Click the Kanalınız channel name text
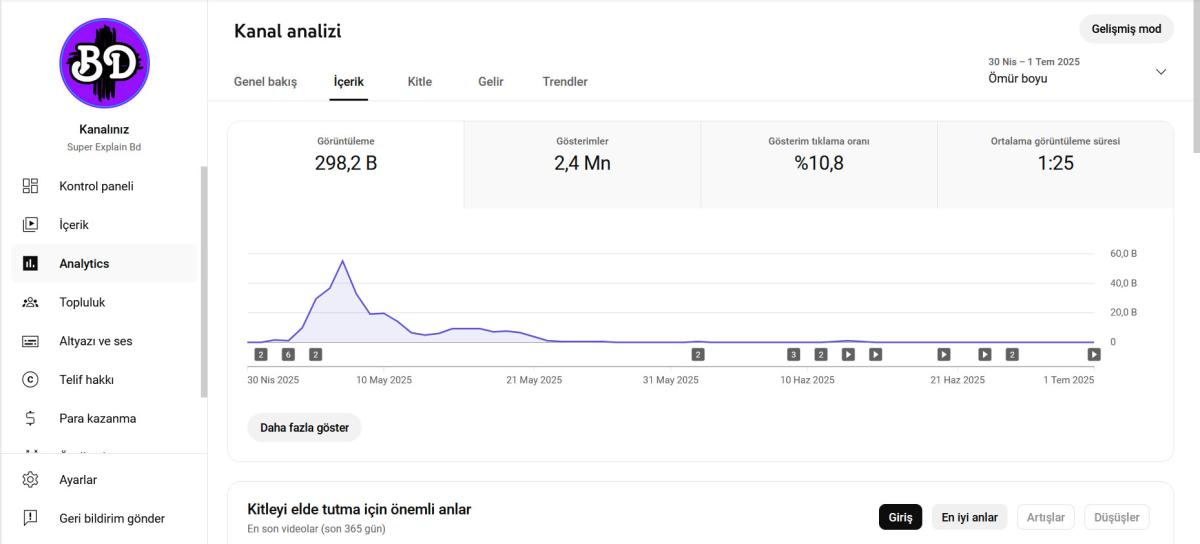Screen dimensions: 1200x544 tap(104, 129)
